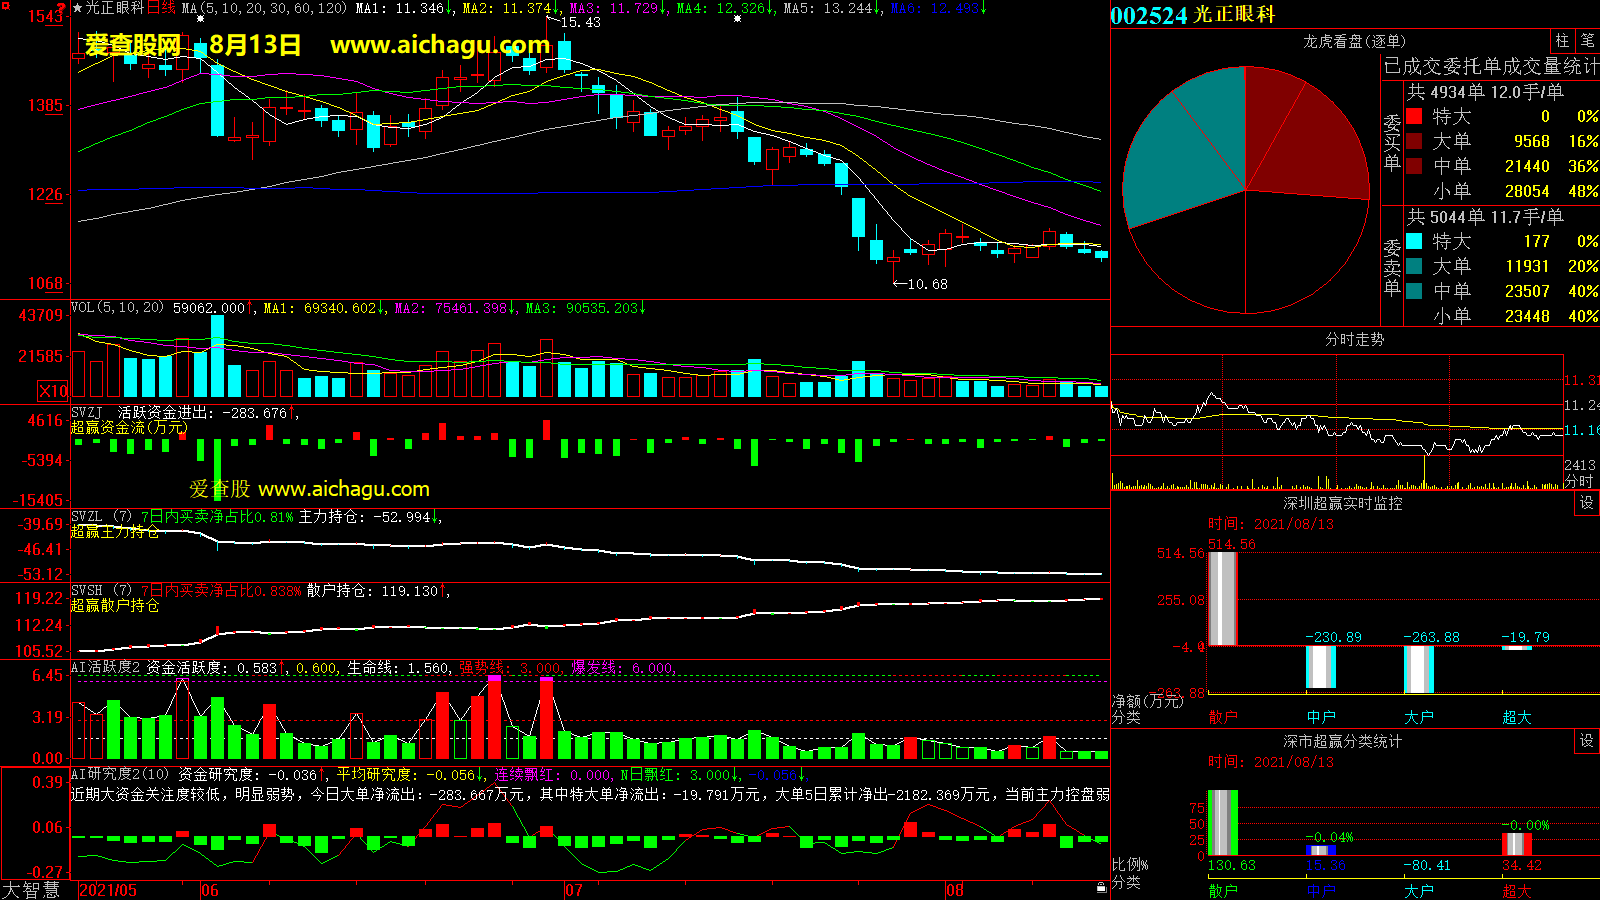Screen dimensions: 1600x900
Task: Click the star icon before 光正眼科
Action: [78, 8]
